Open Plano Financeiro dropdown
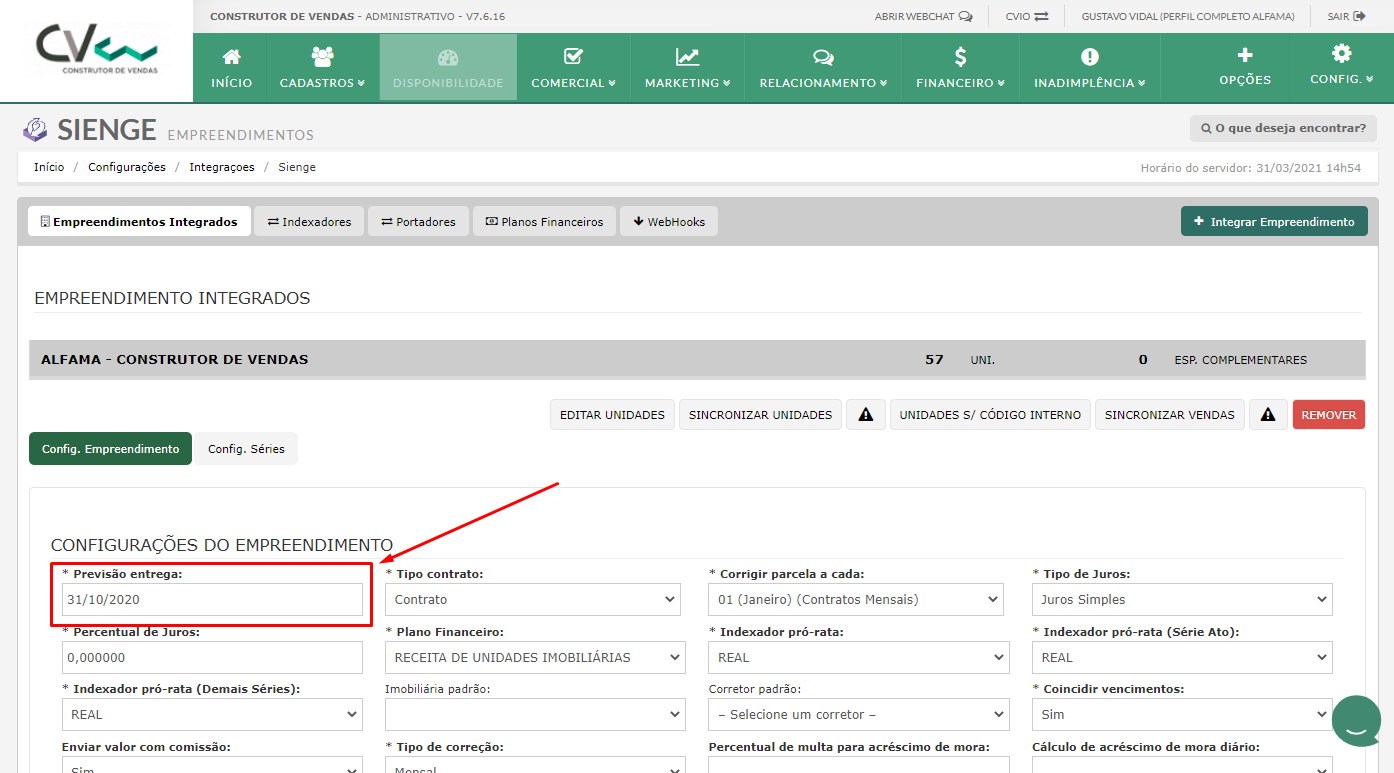The height and width of the screenshot is (773, 1394). 535,657
